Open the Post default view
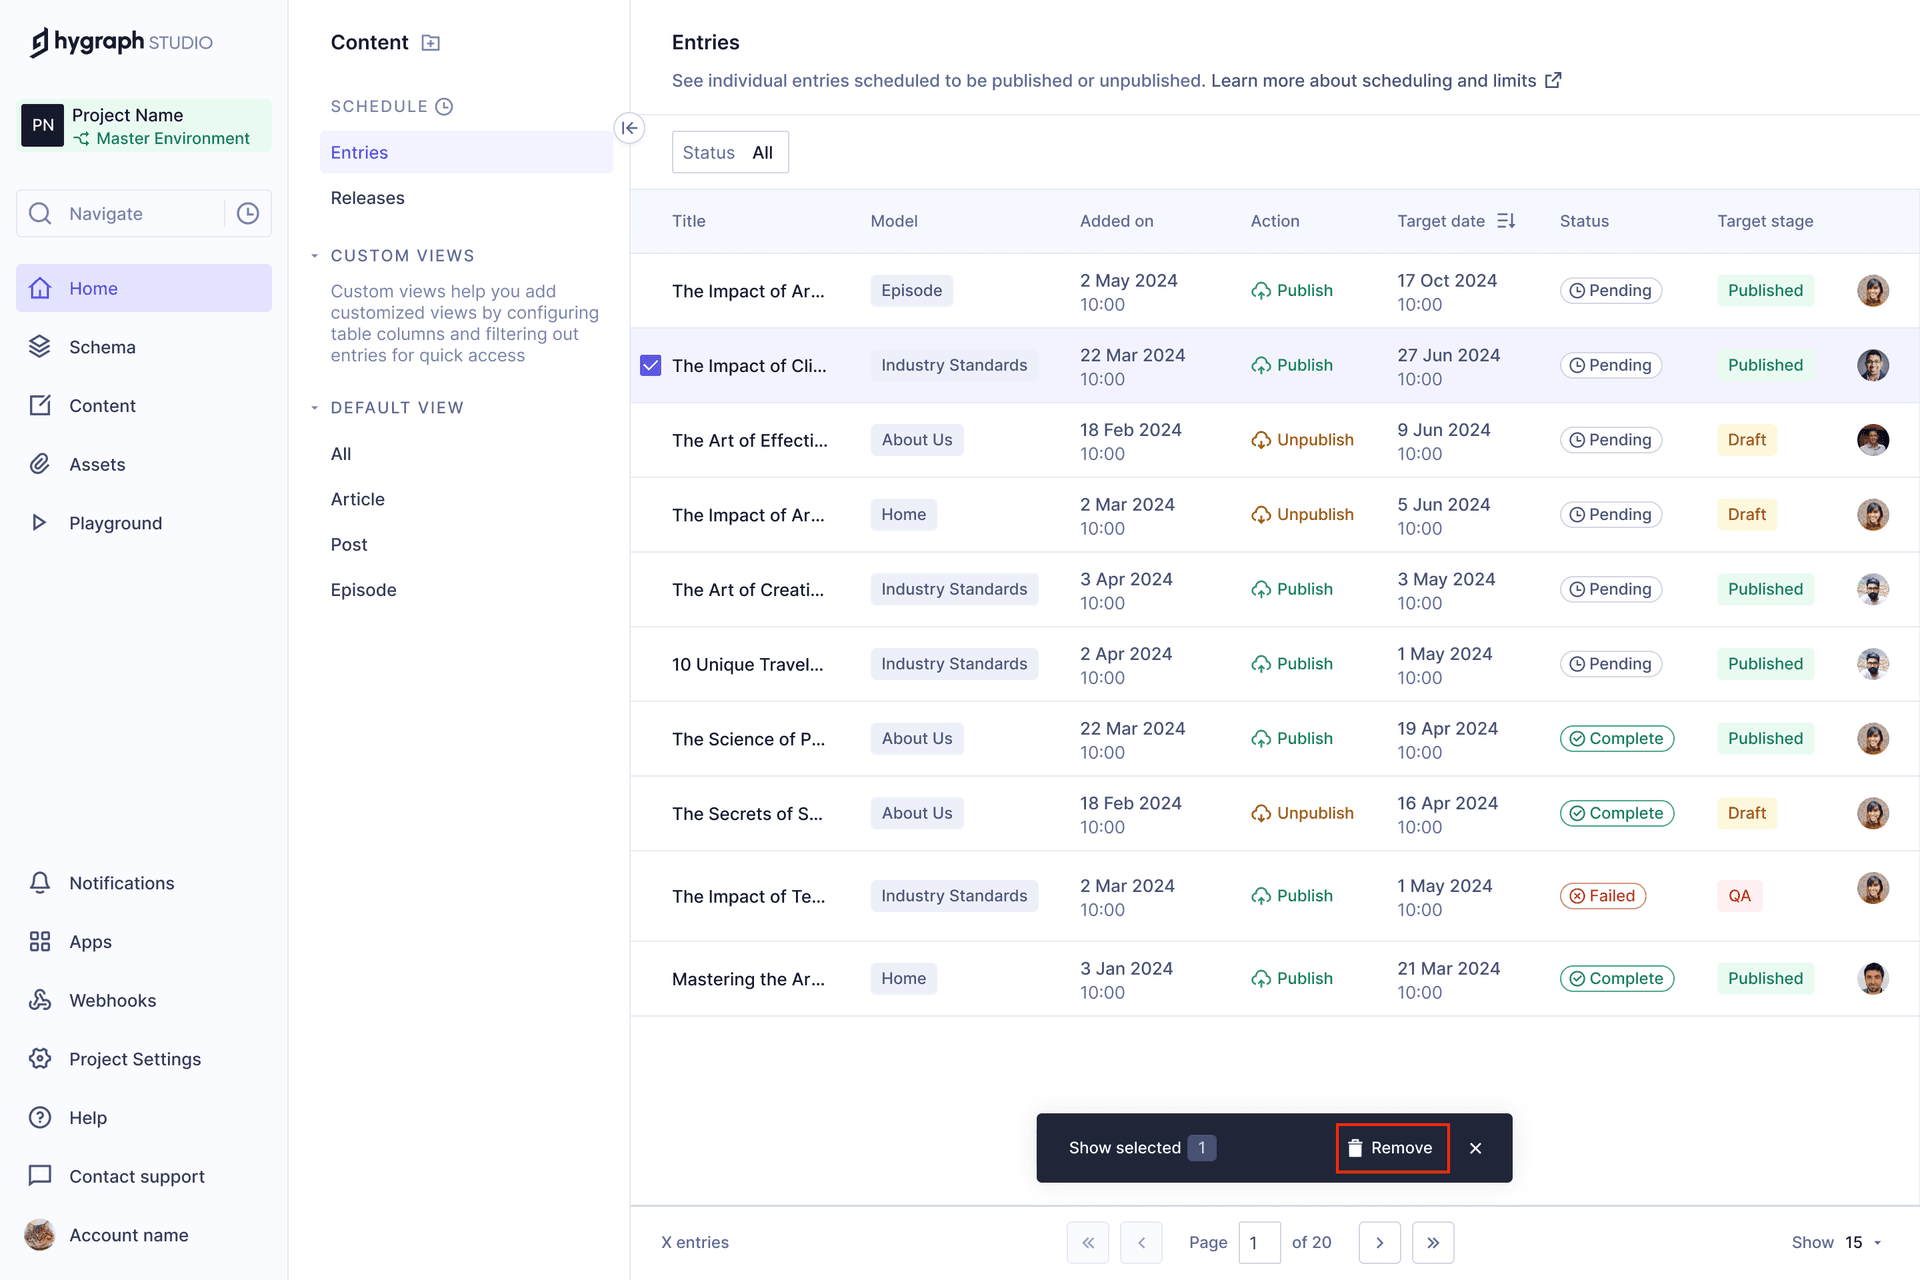The width and height of the screenshot is (1920, 1280). 349,545
